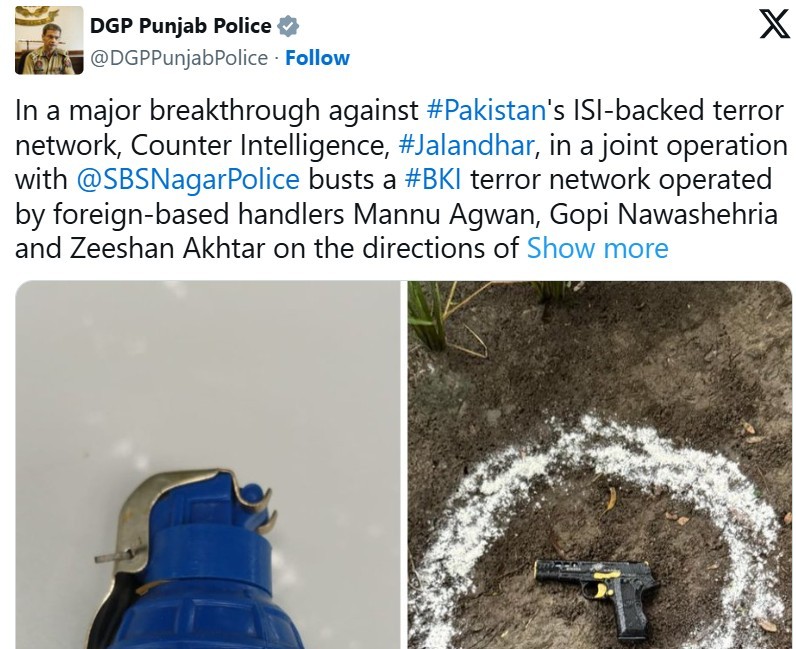Click the verified badge next to DGP Punjab Police
Screen dimensions: 796x649
tap(288, 26)
